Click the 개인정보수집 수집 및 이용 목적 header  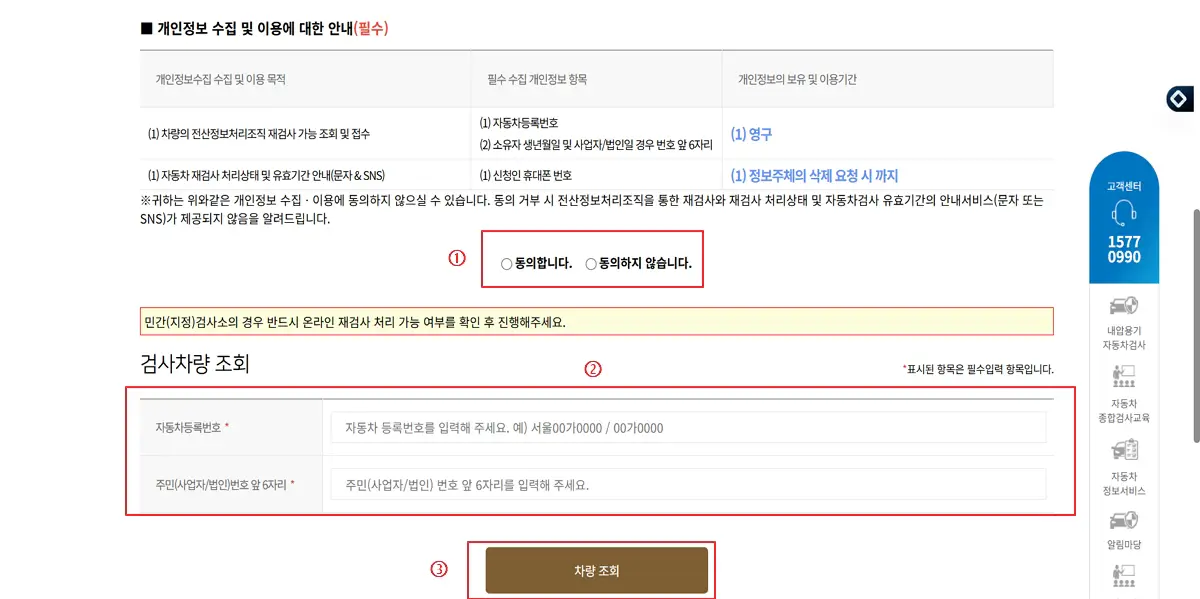[220, 79]
